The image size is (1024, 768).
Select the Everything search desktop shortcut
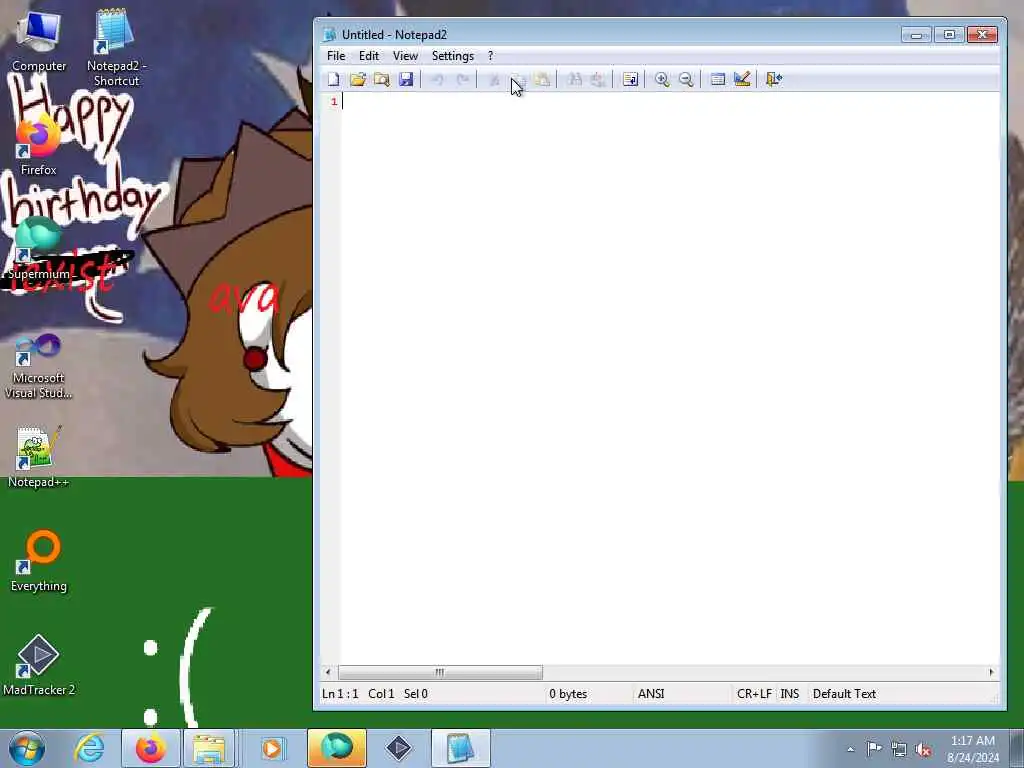click(39, 562)
